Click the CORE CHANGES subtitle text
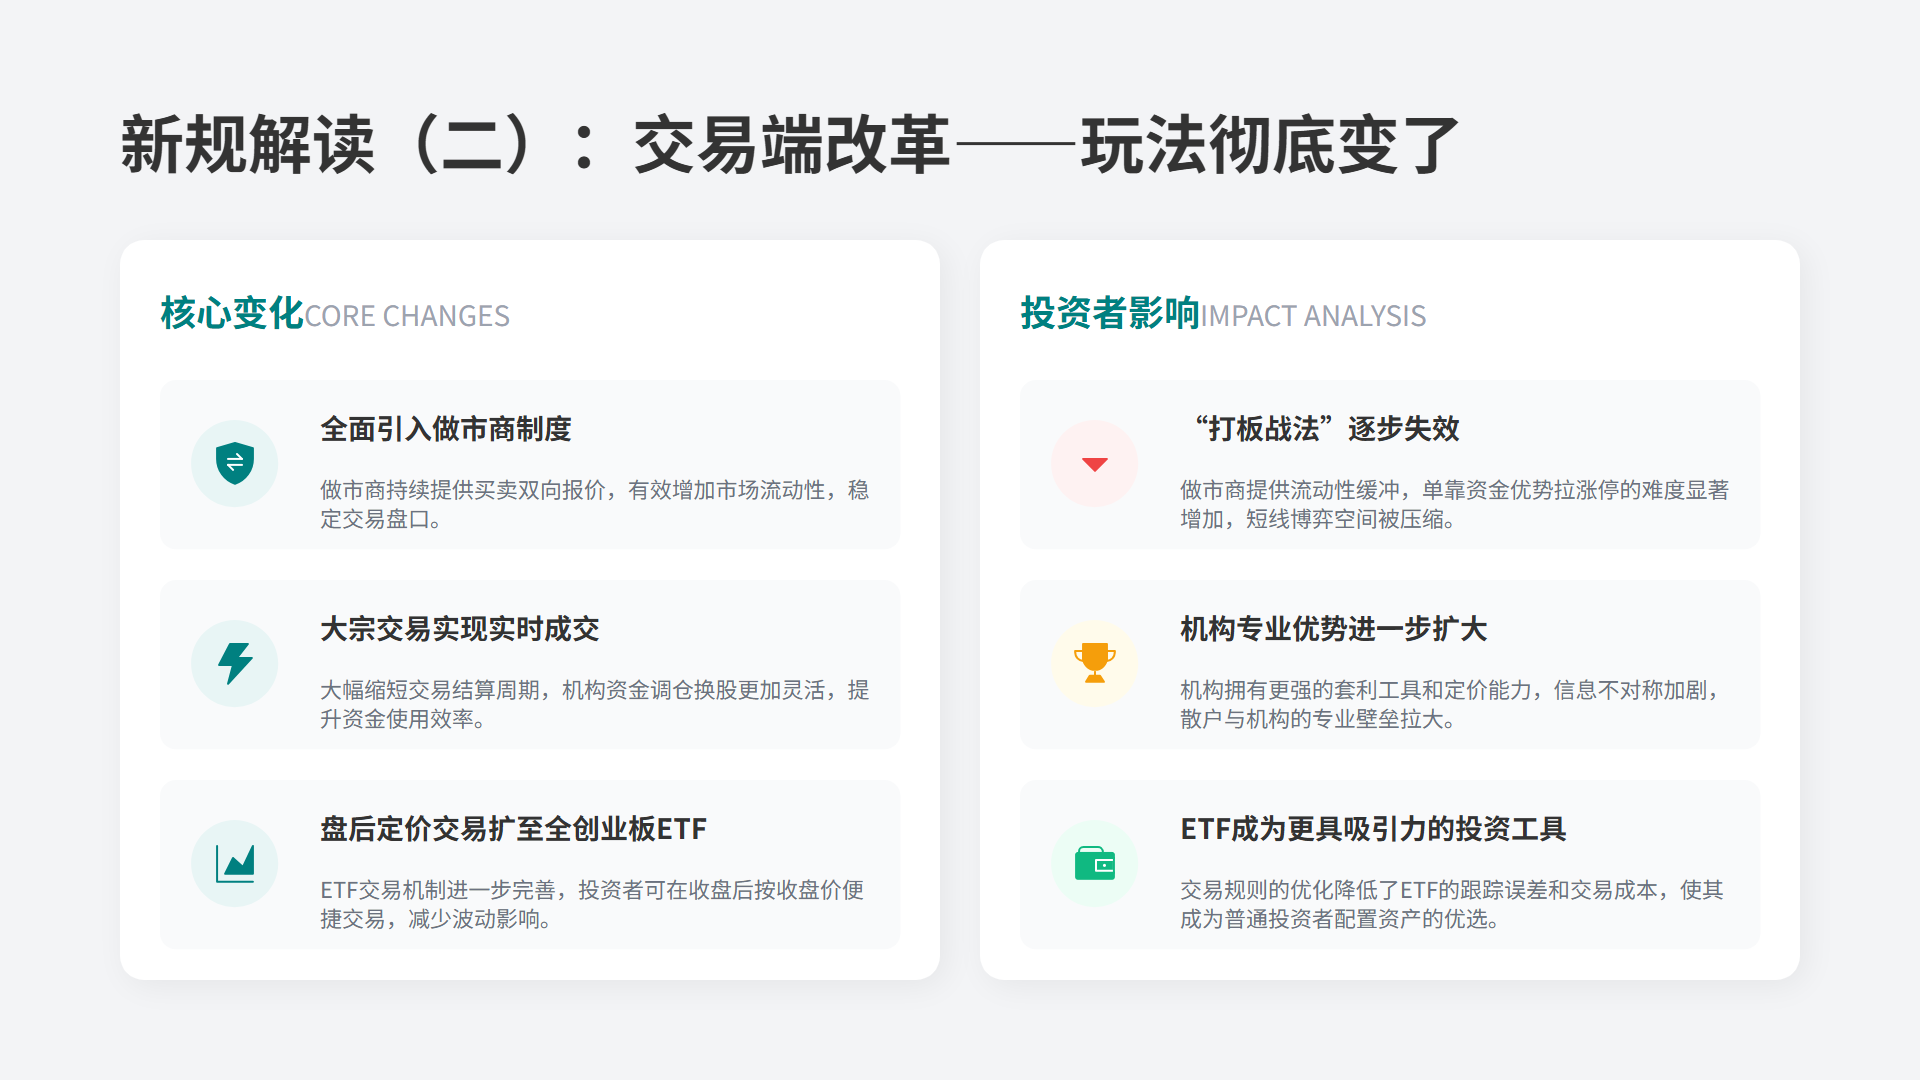 (x=407, y=316)
